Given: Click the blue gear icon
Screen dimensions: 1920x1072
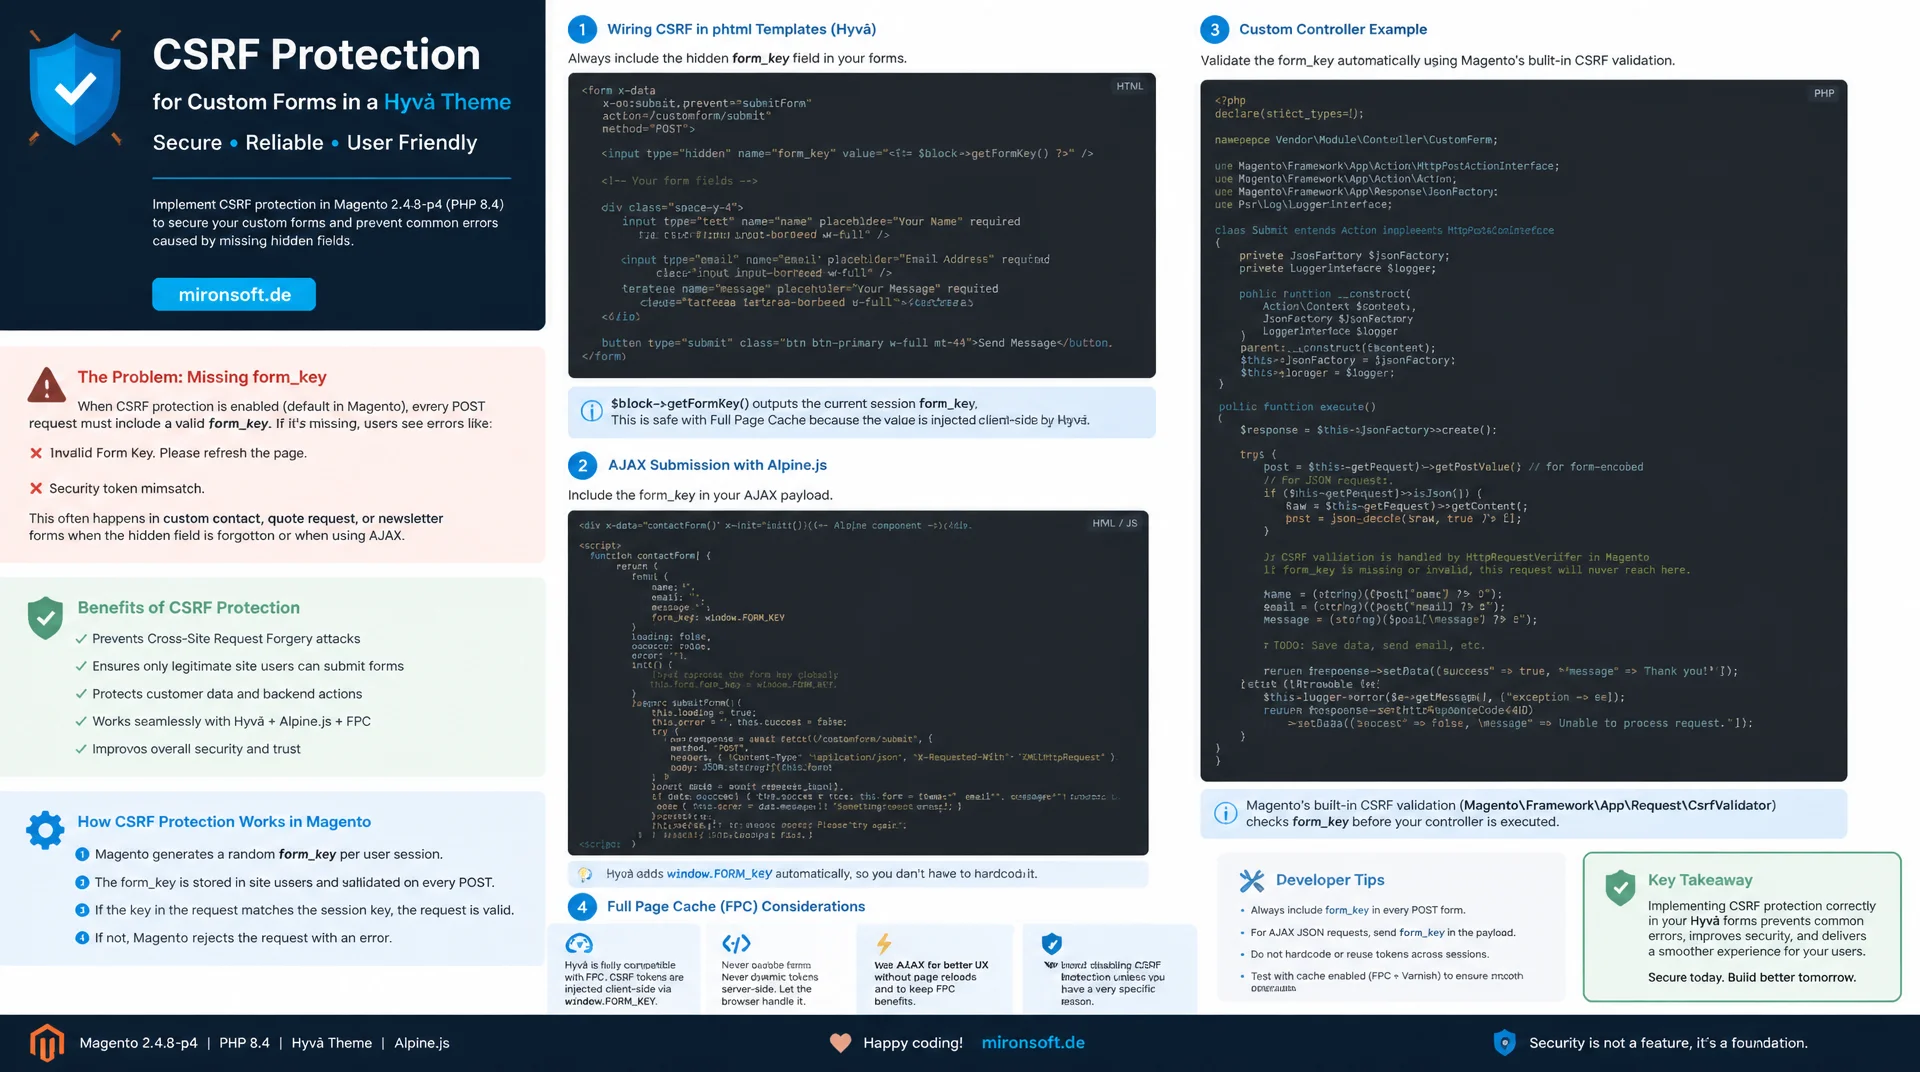Looking at the screenshot, I should [45, 830].
